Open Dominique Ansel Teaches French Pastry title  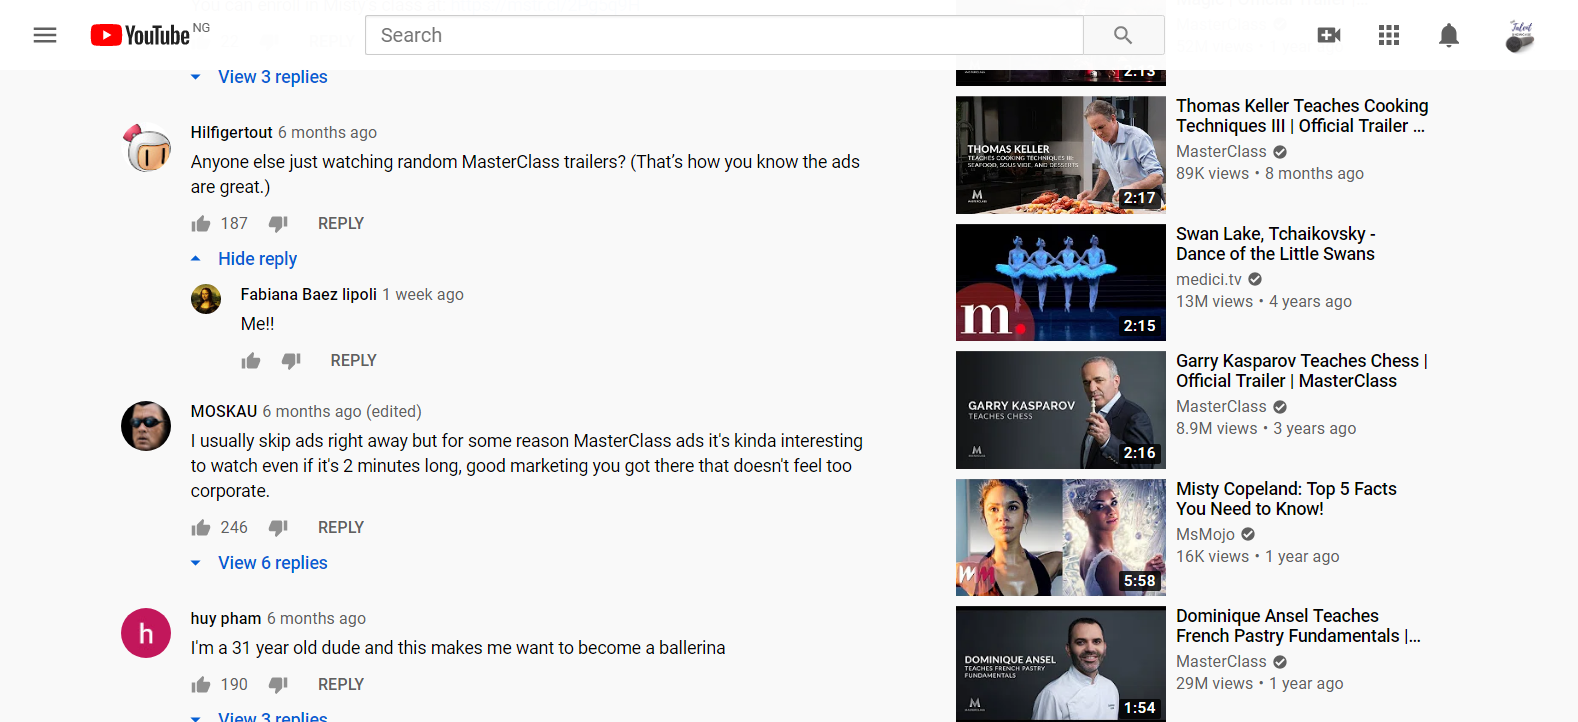click(1298, 626)
